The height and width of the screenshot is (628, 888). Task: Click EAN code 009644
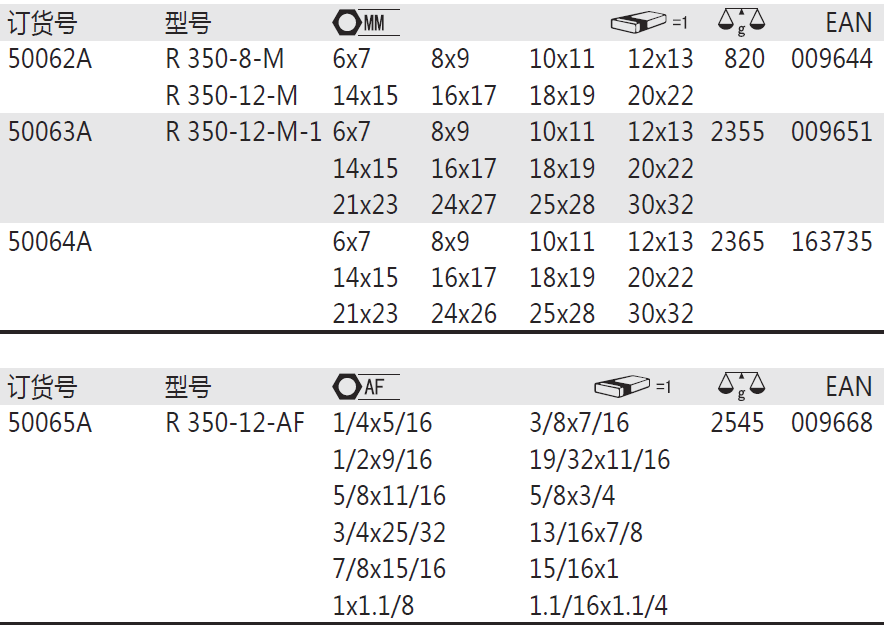coord(831,59)
